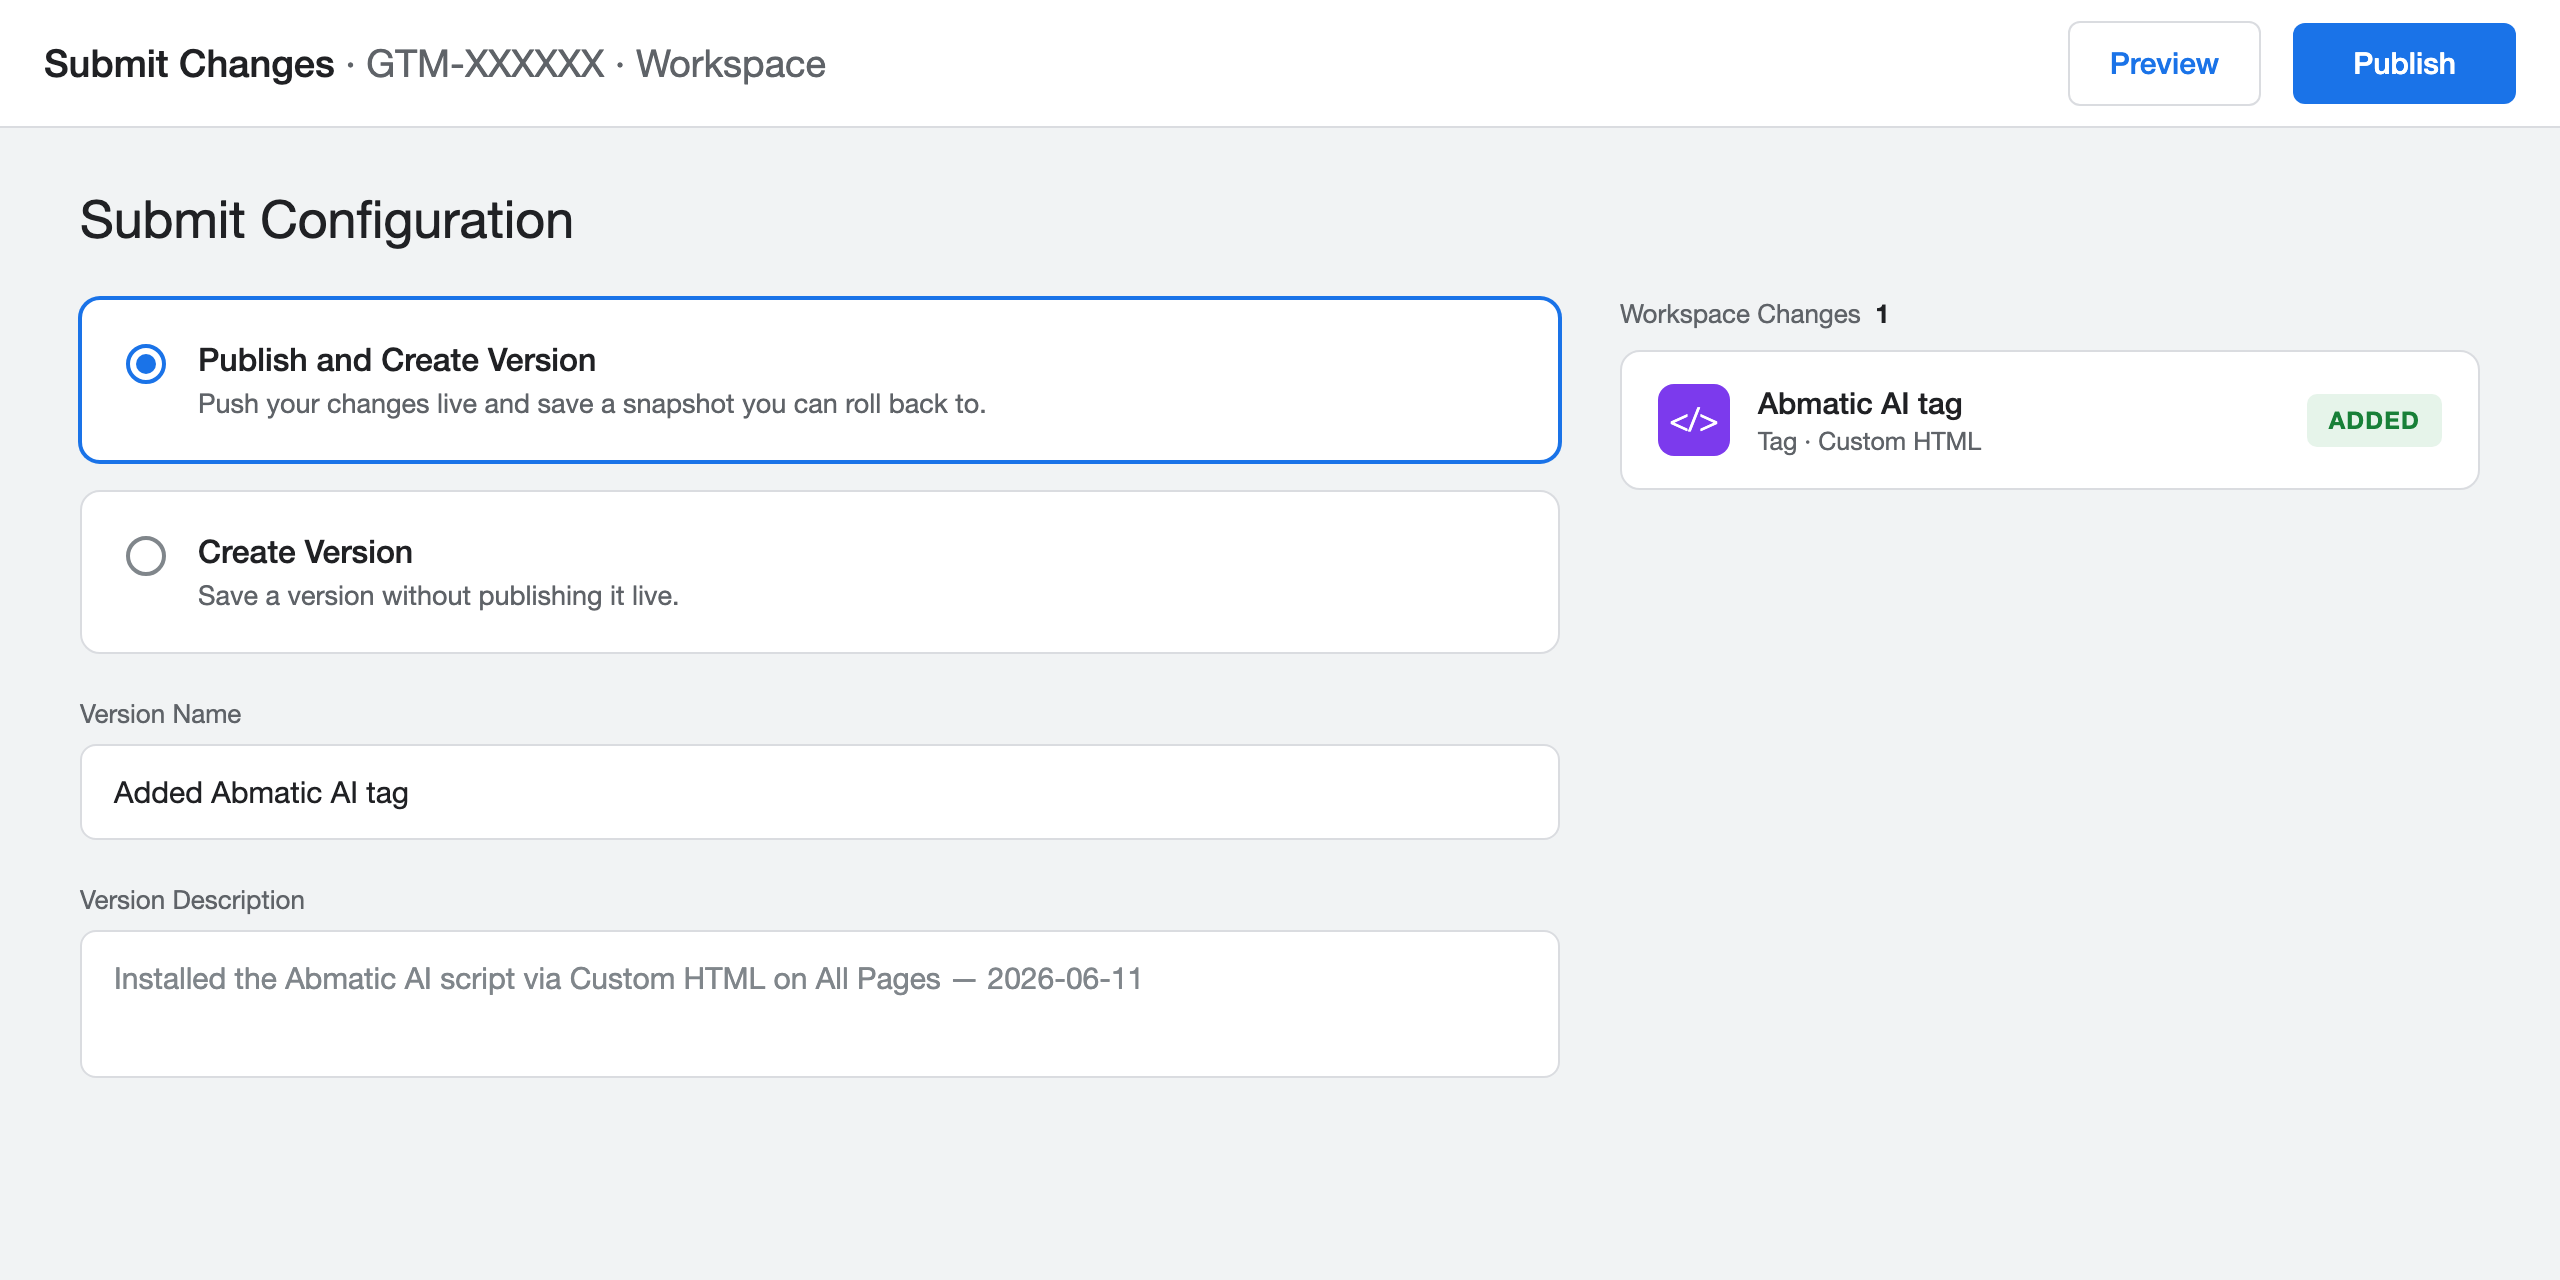This screenshot has height=1280, width=2560.
Task: Click the Custom HTML tag code icon
Action: (1694, 420)
